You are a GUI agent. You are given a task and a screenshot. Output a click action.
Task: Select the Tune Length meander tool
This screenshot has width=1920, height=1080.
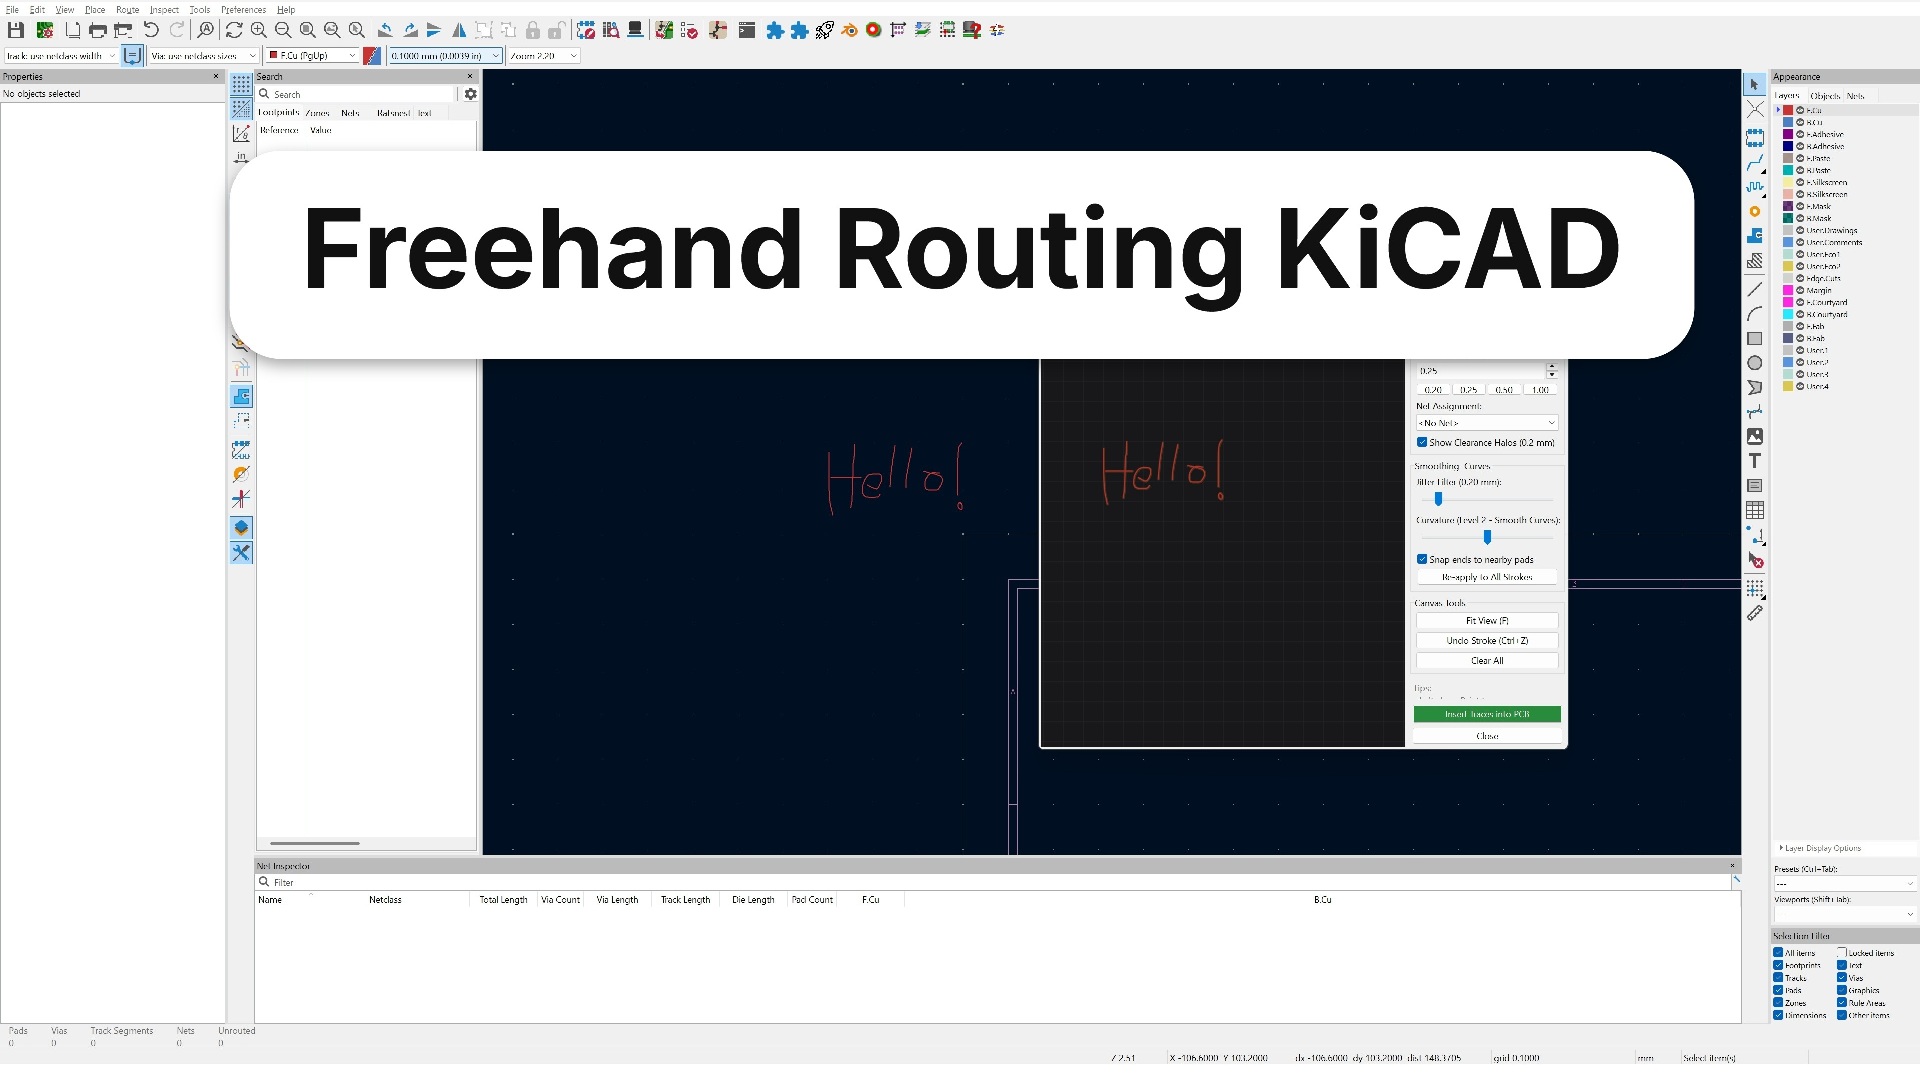[x=1755, y=187]
